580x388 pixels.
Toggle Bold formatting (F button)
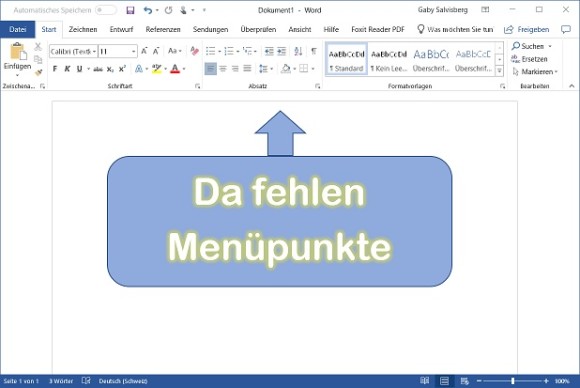coord(55,69)
